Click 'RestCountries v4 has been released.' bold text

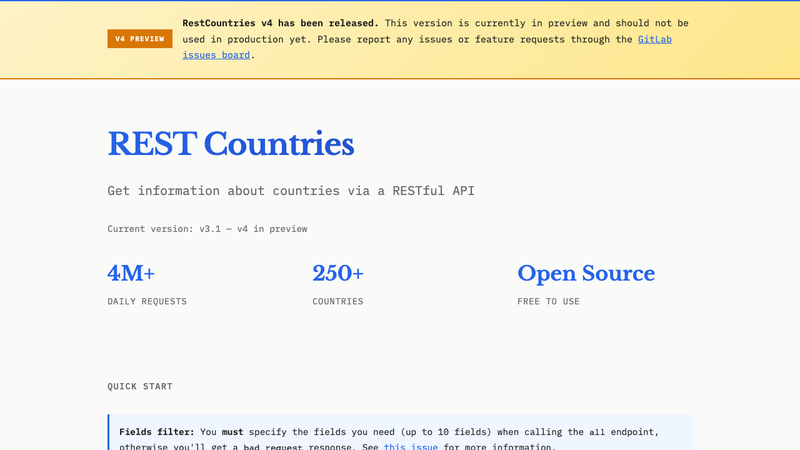click(281, 23)
